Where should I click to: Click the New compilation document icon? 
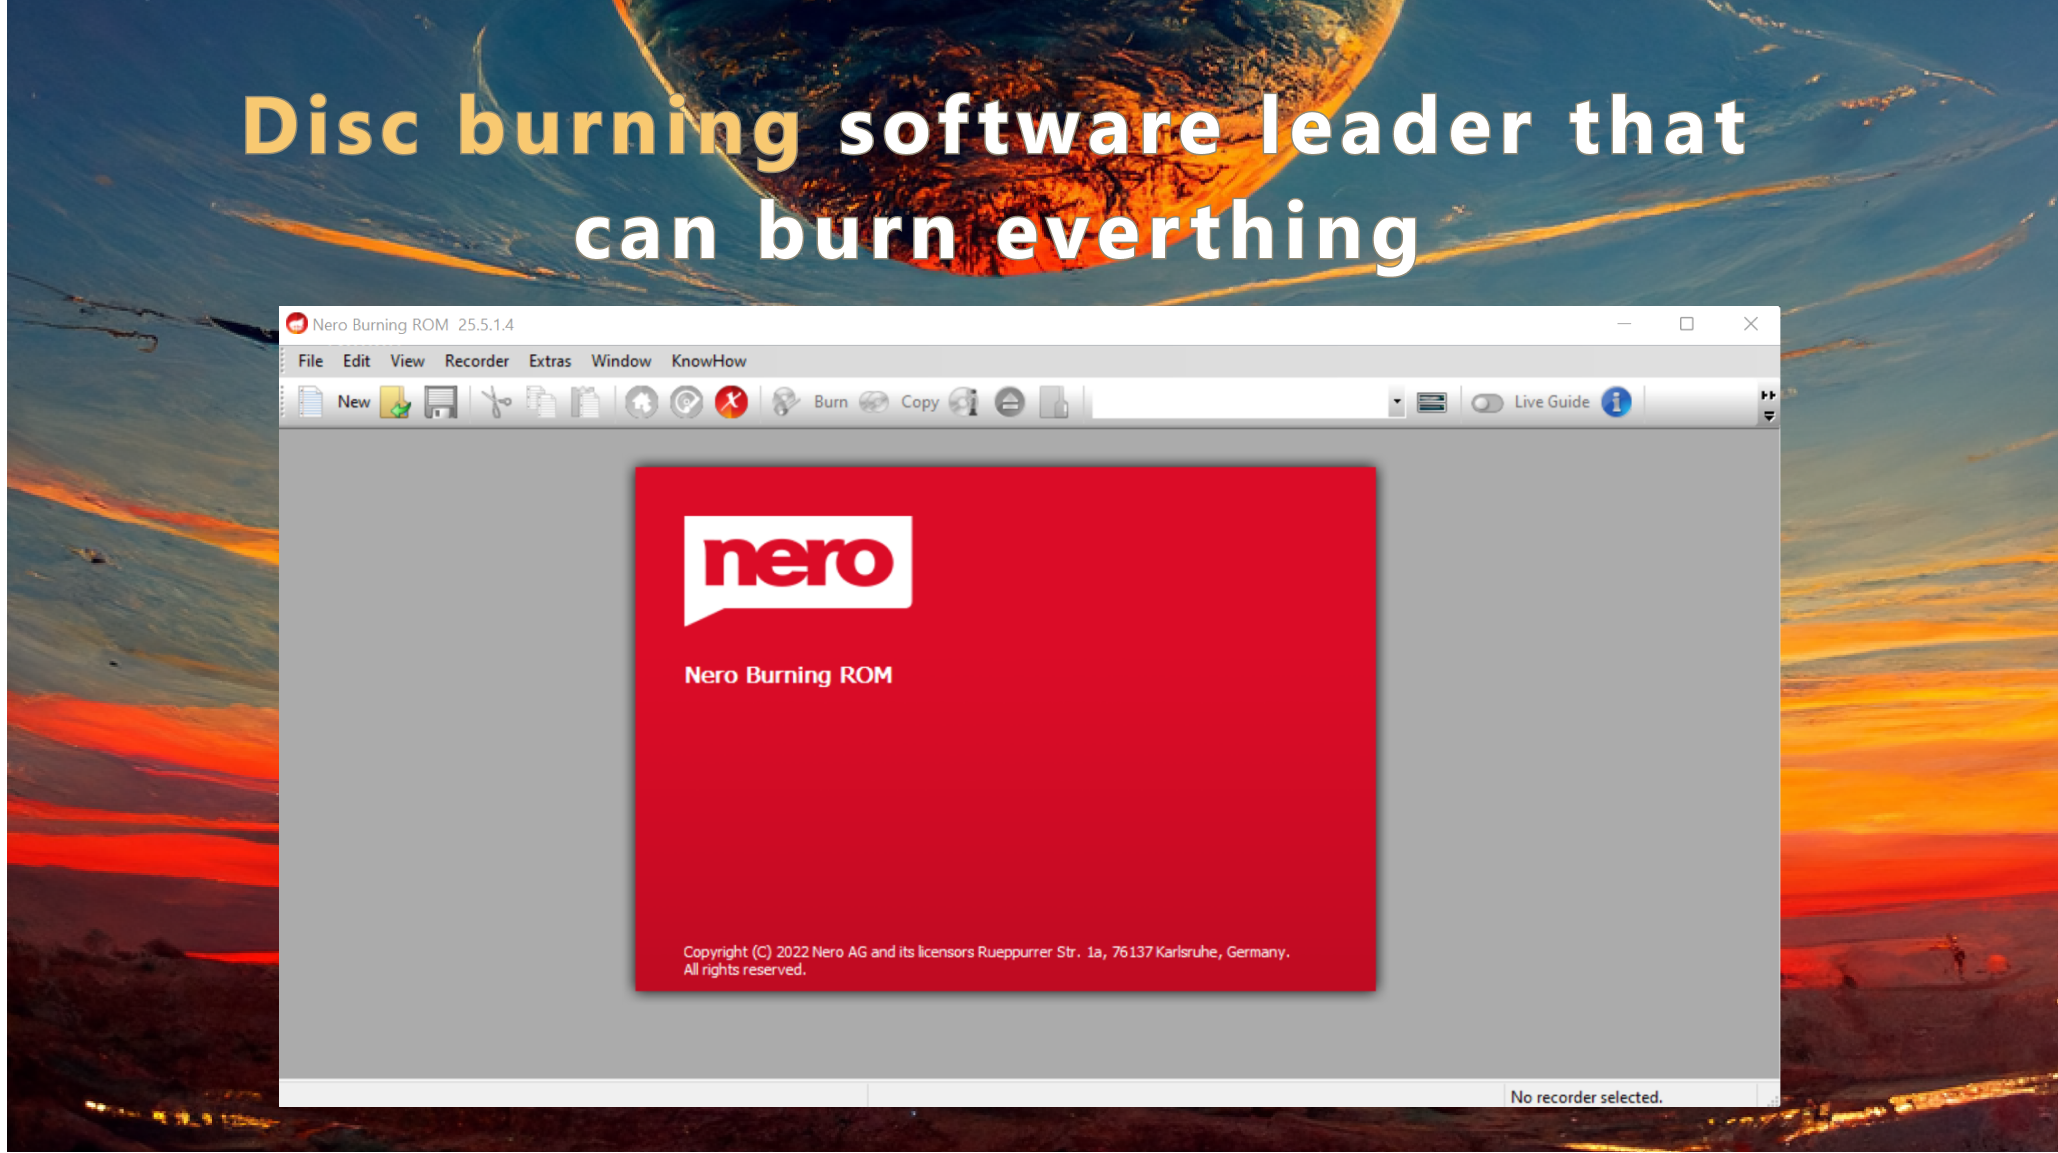coord(311,402)
